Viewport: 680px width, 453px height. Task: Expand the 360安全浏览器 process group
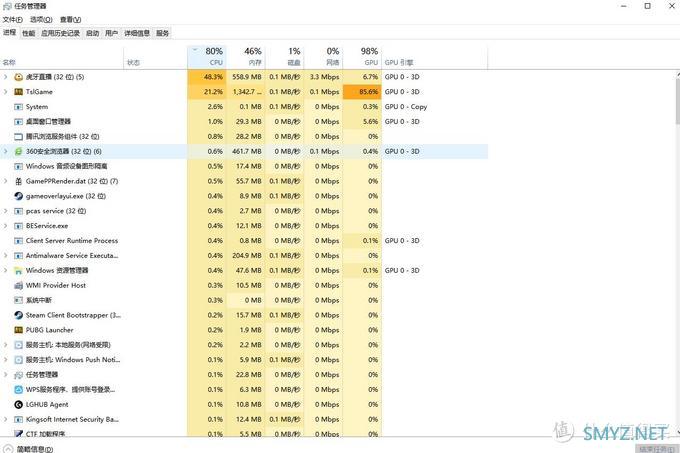tap(6, 151)
